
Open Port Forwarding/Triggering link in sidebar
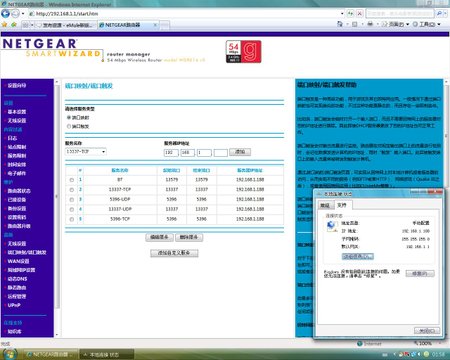tap(27, 253)
